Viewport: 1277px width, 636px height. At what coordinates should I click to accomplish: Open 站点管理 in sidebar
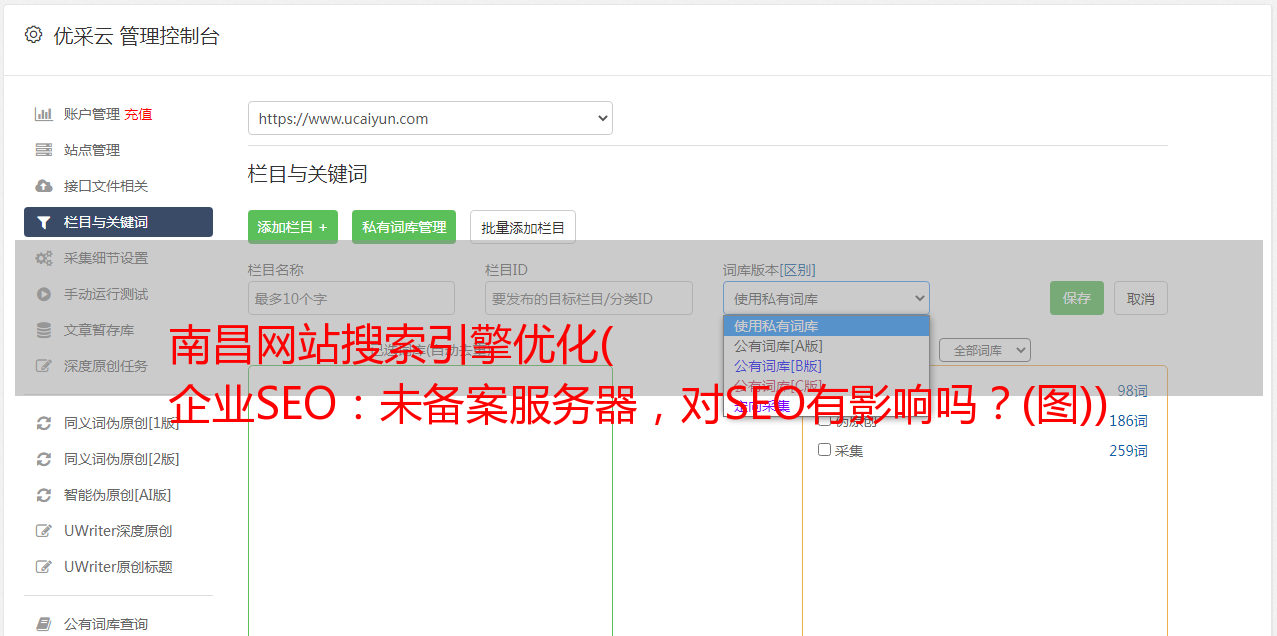point(92,150)
